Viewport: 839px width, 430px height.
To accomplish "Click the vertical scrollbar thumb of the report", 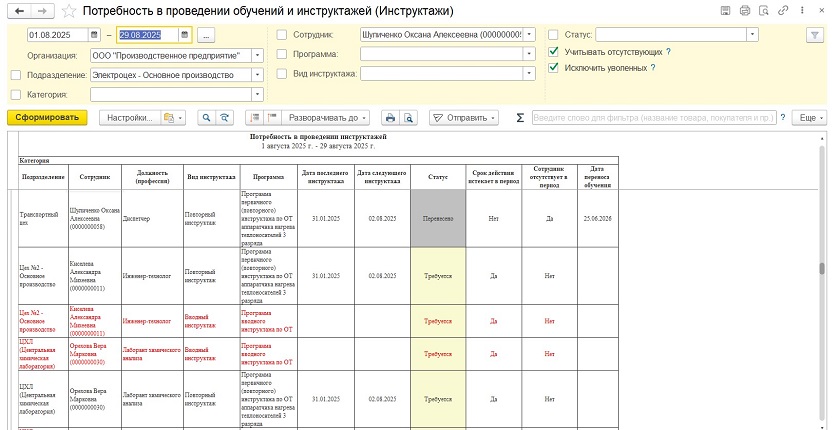I will point(822,269).
